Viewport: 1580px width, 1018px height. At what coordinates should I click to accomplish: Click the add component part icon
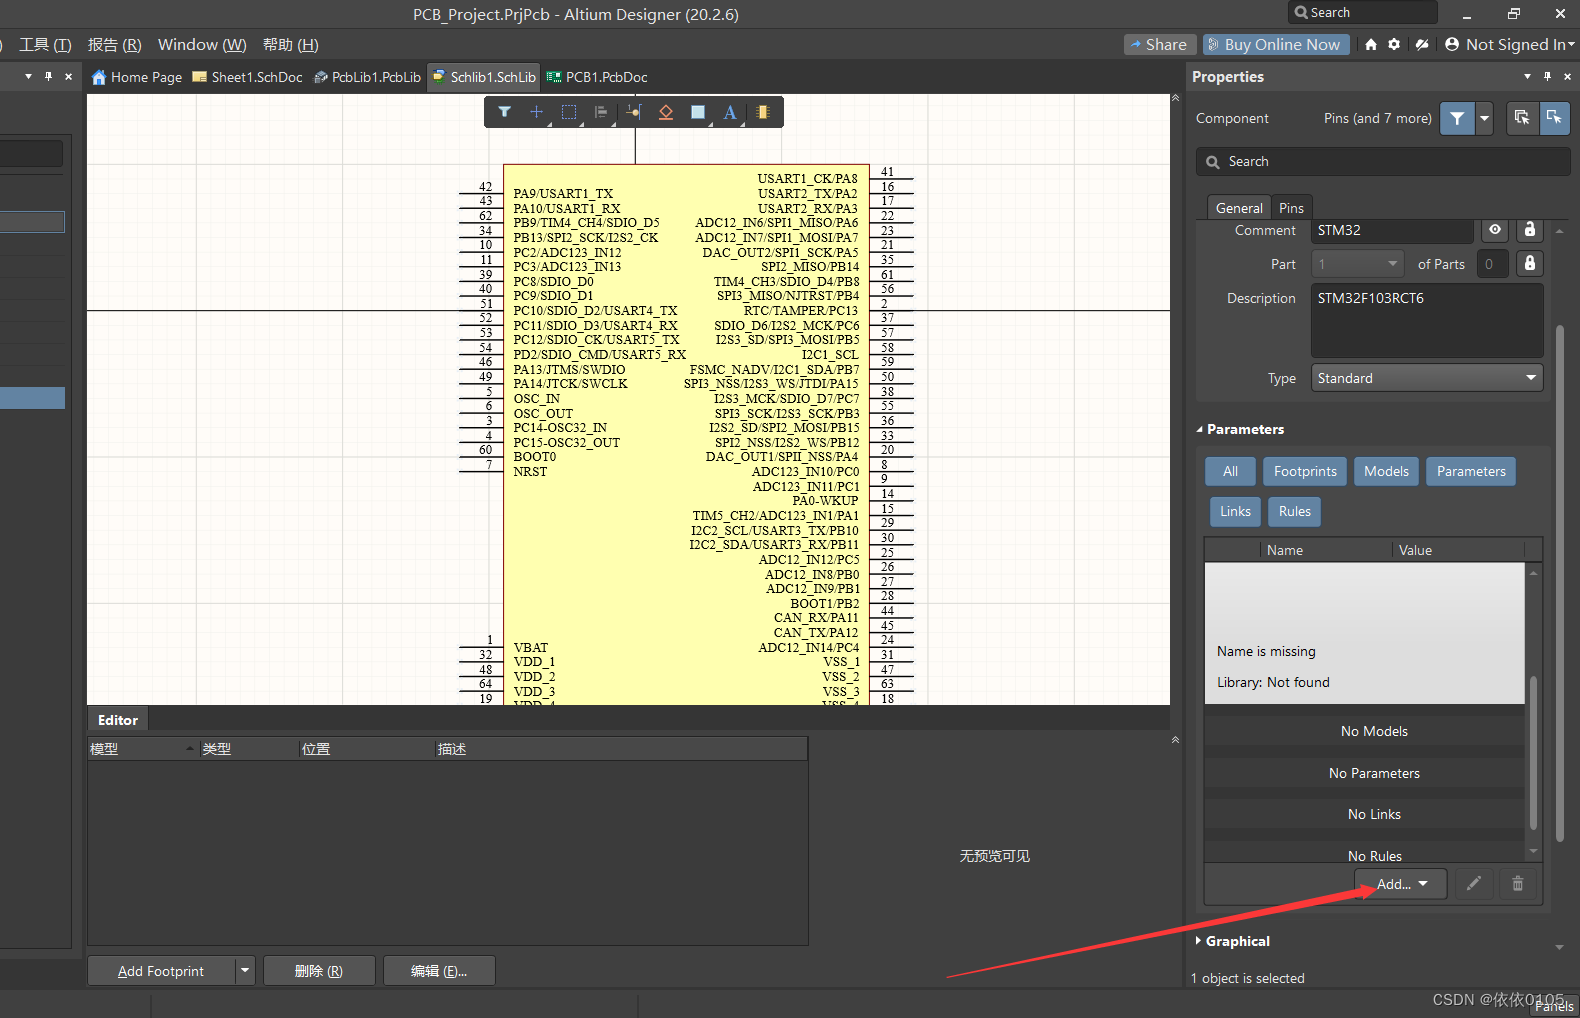point(762,112)
